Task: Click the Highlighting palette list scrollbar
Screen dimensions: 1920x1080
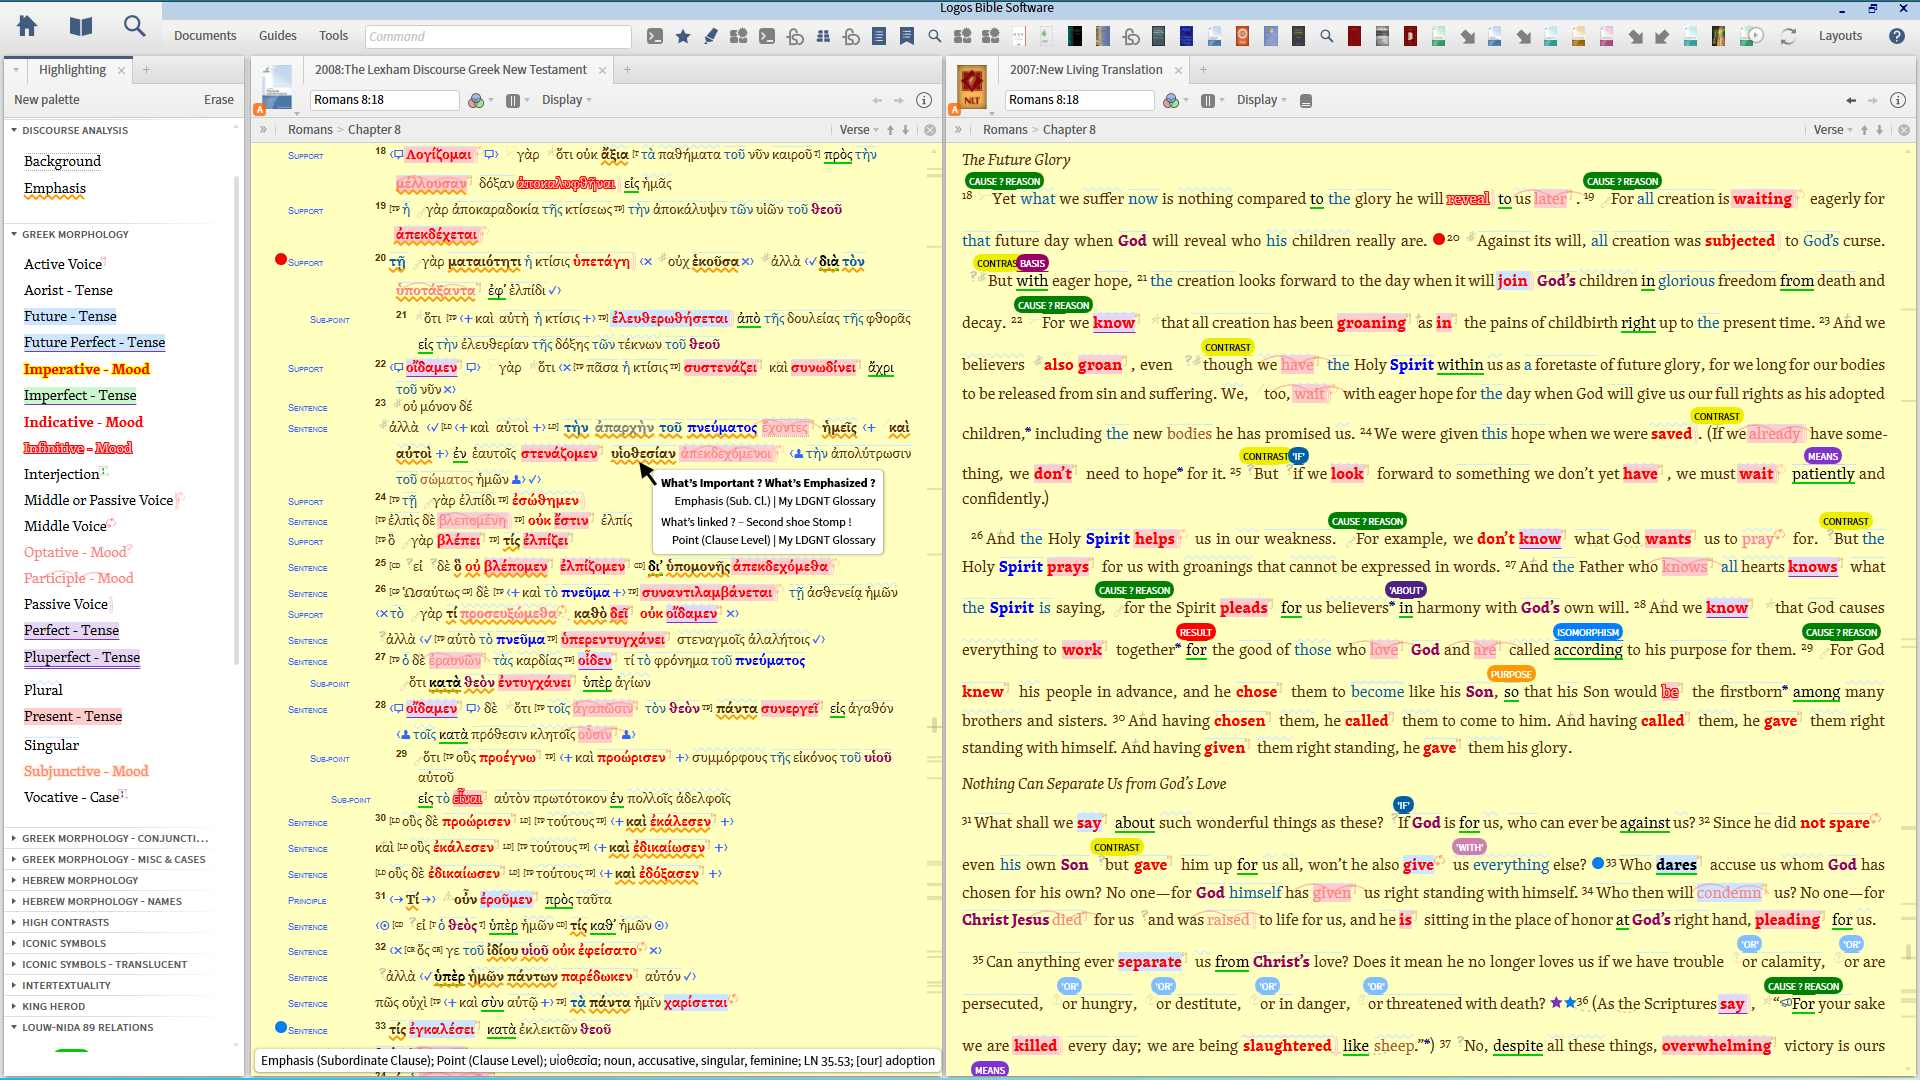Action: pos(237,420)
